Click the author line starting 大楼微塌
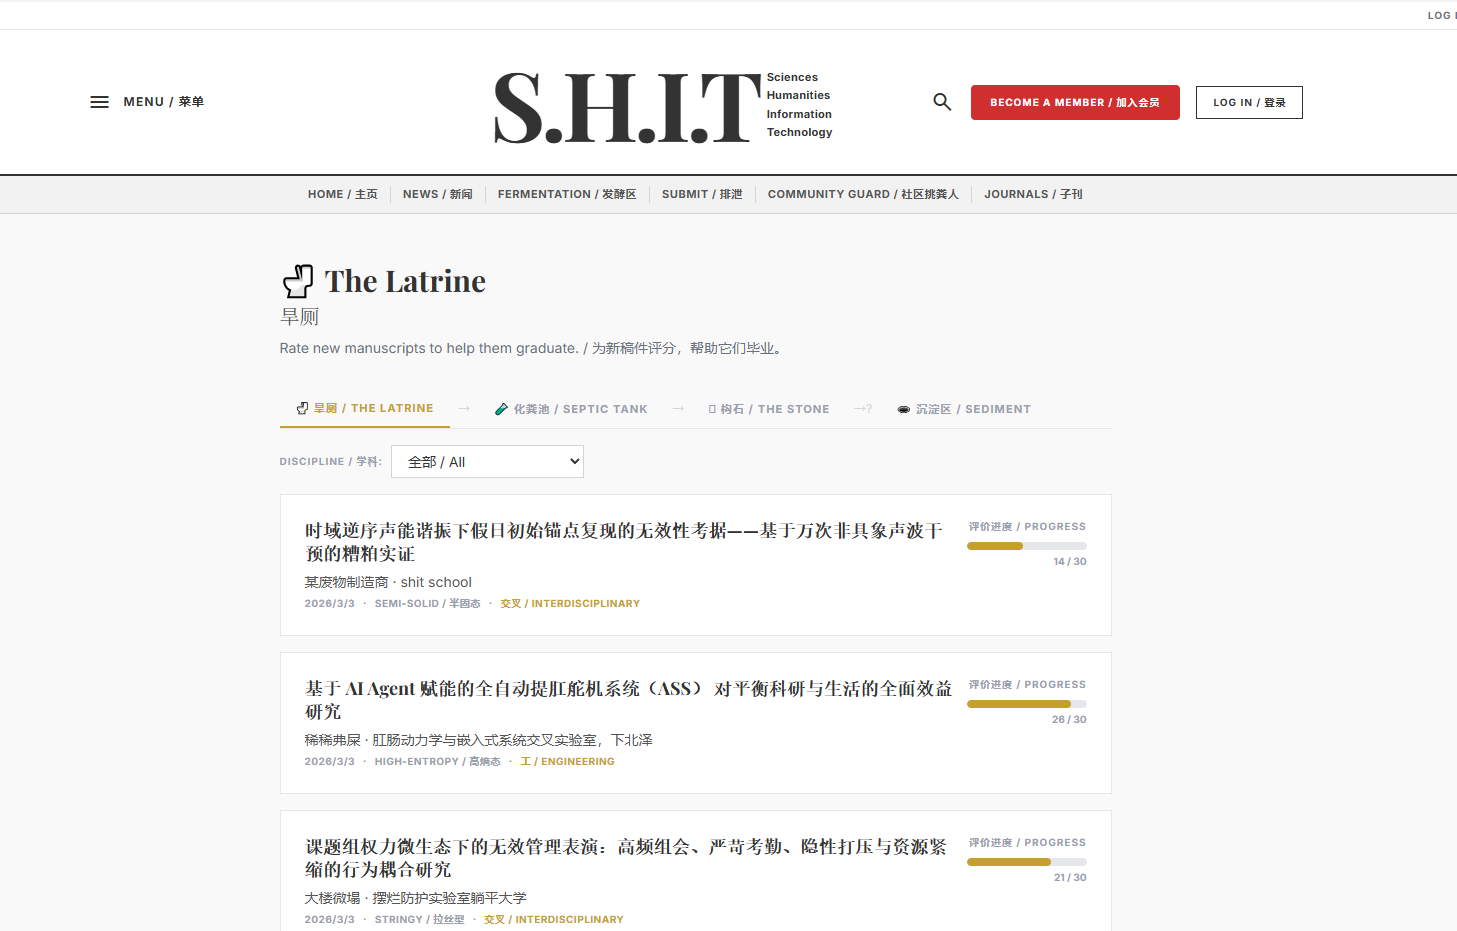Viewport: 1457px width, 931px height. click(x=415, y=898)
